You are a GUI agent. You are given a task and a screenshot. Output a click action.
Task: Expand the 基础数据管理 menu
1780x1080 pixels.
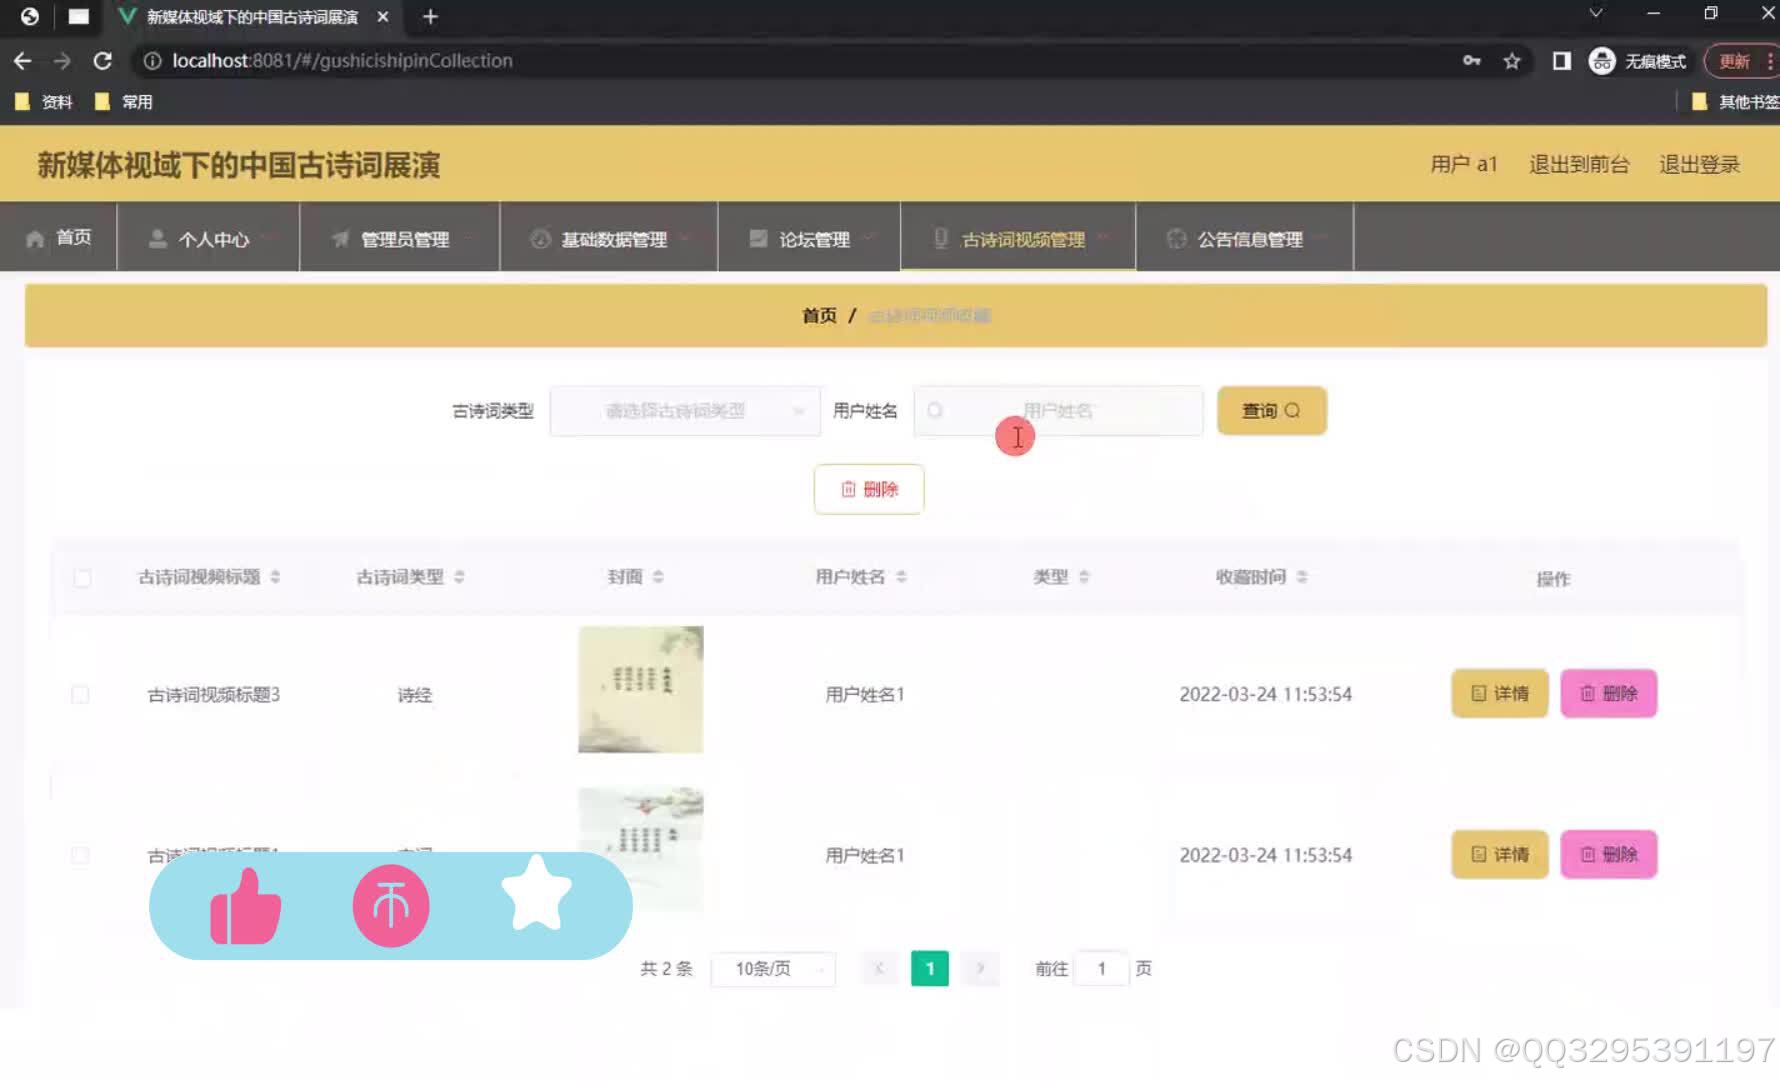(609, 238)
